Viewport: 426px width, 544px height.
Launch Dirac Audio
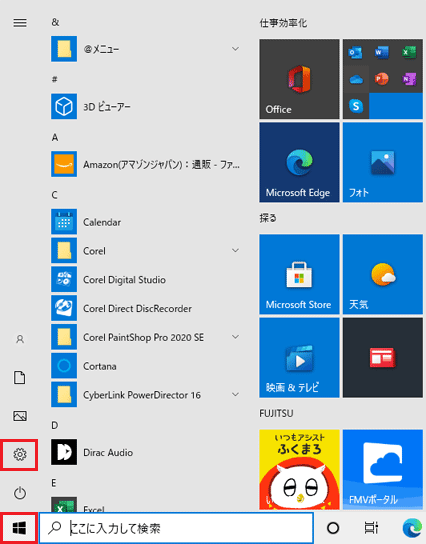(146, 452)
